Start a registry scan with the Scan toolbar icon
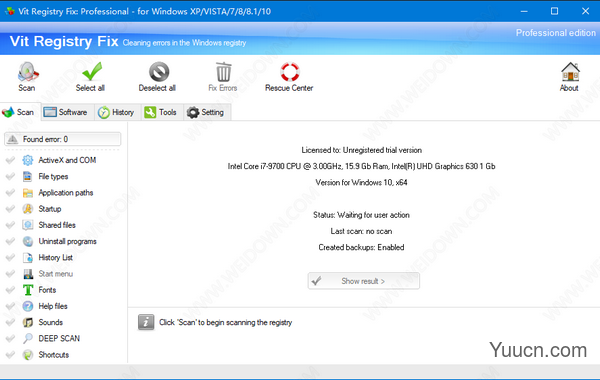The image size is (600, 380). 28,72
